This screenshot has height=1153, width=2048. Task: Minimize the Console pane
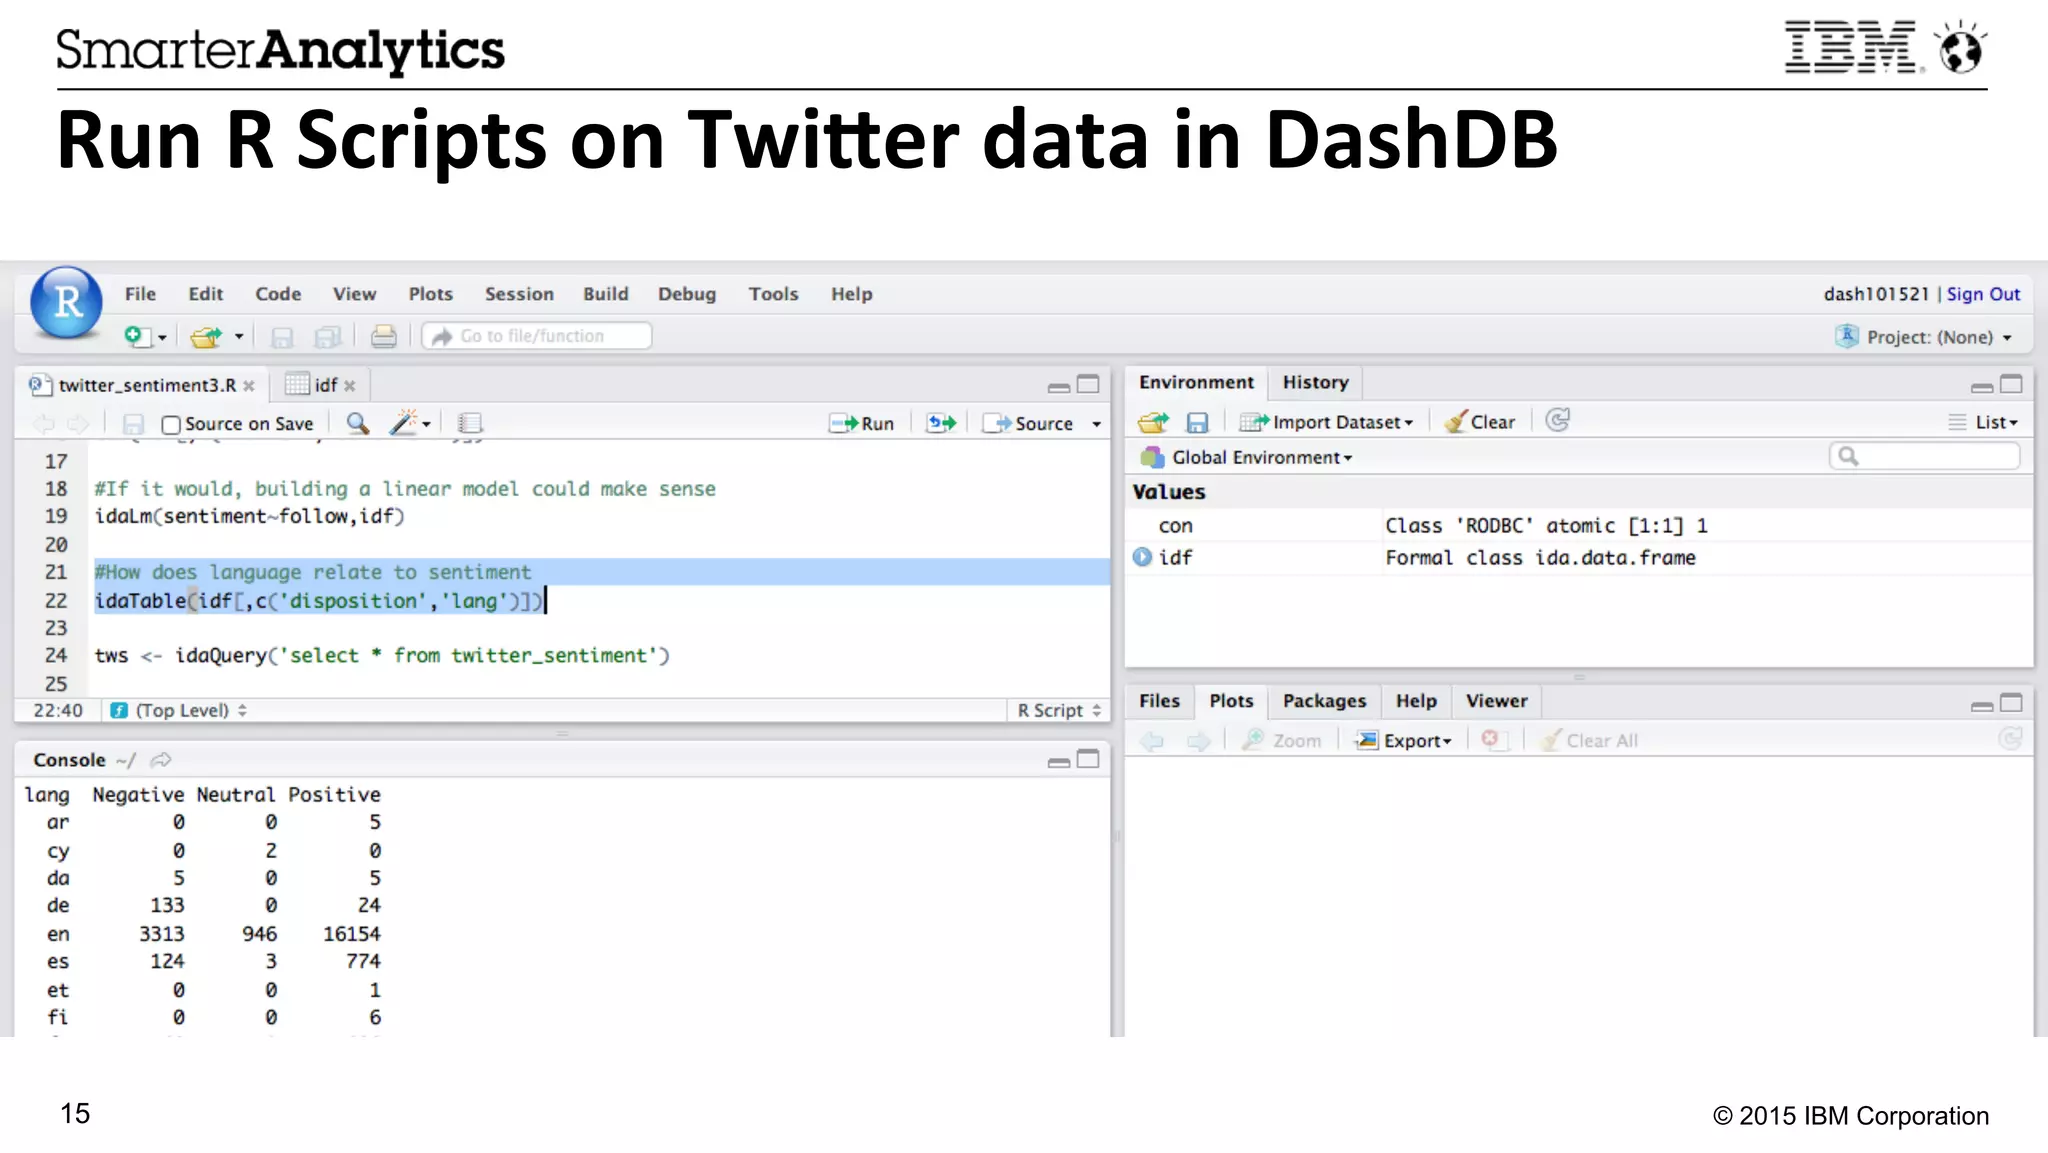point(1059,762)
